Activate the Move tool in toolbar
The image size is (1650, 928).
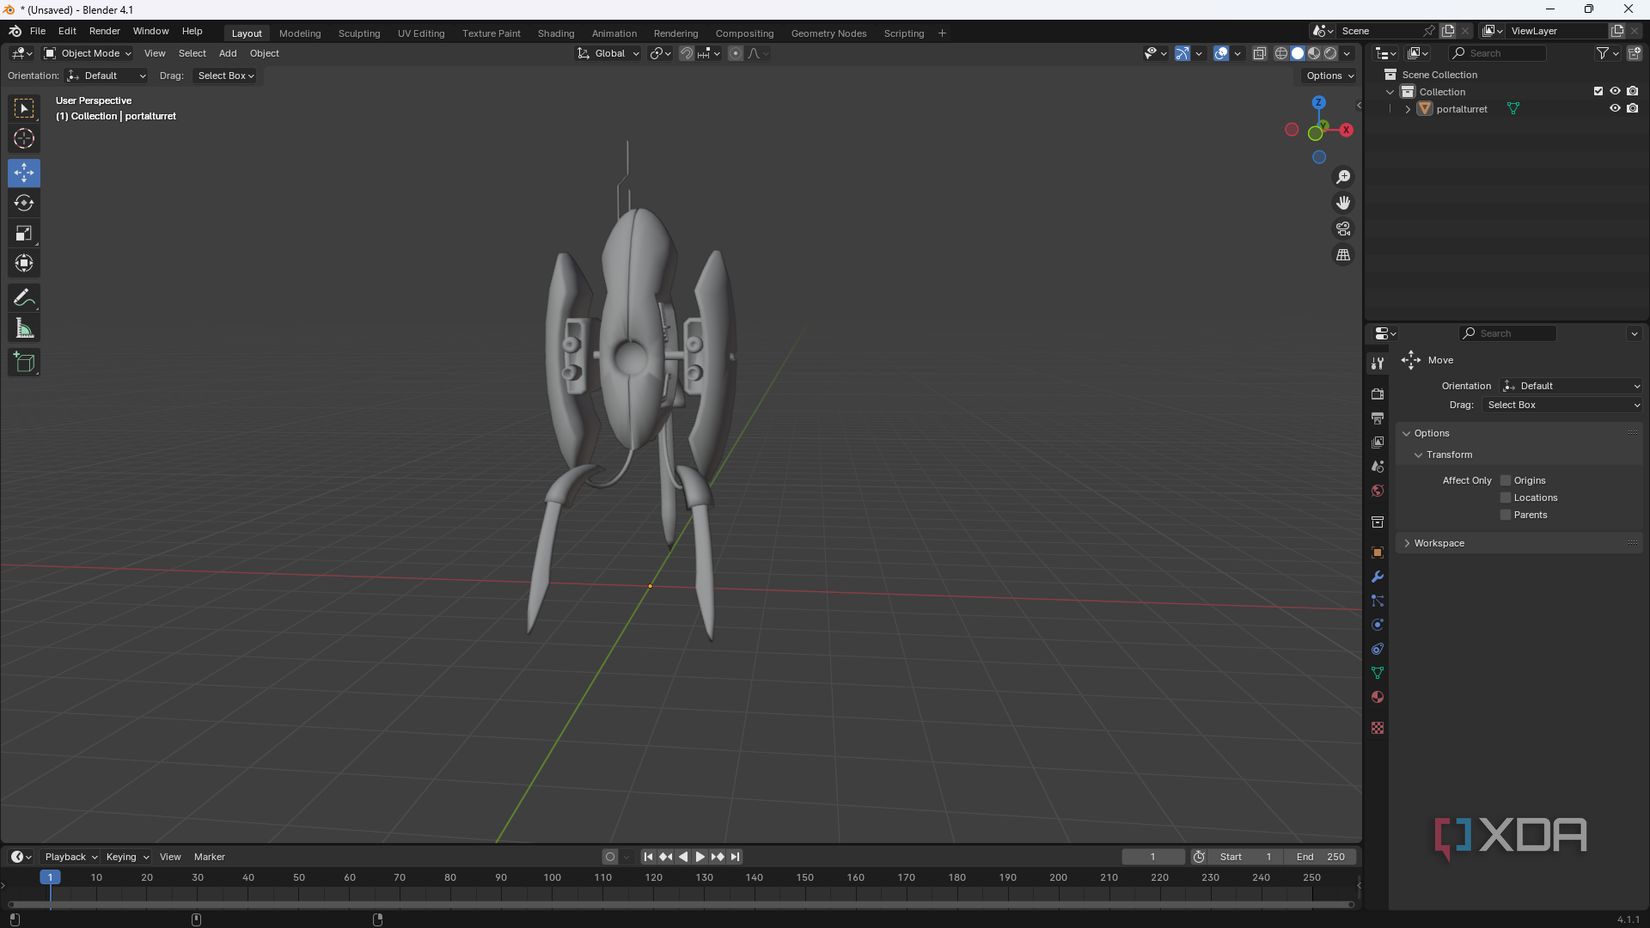pos(24,173)
